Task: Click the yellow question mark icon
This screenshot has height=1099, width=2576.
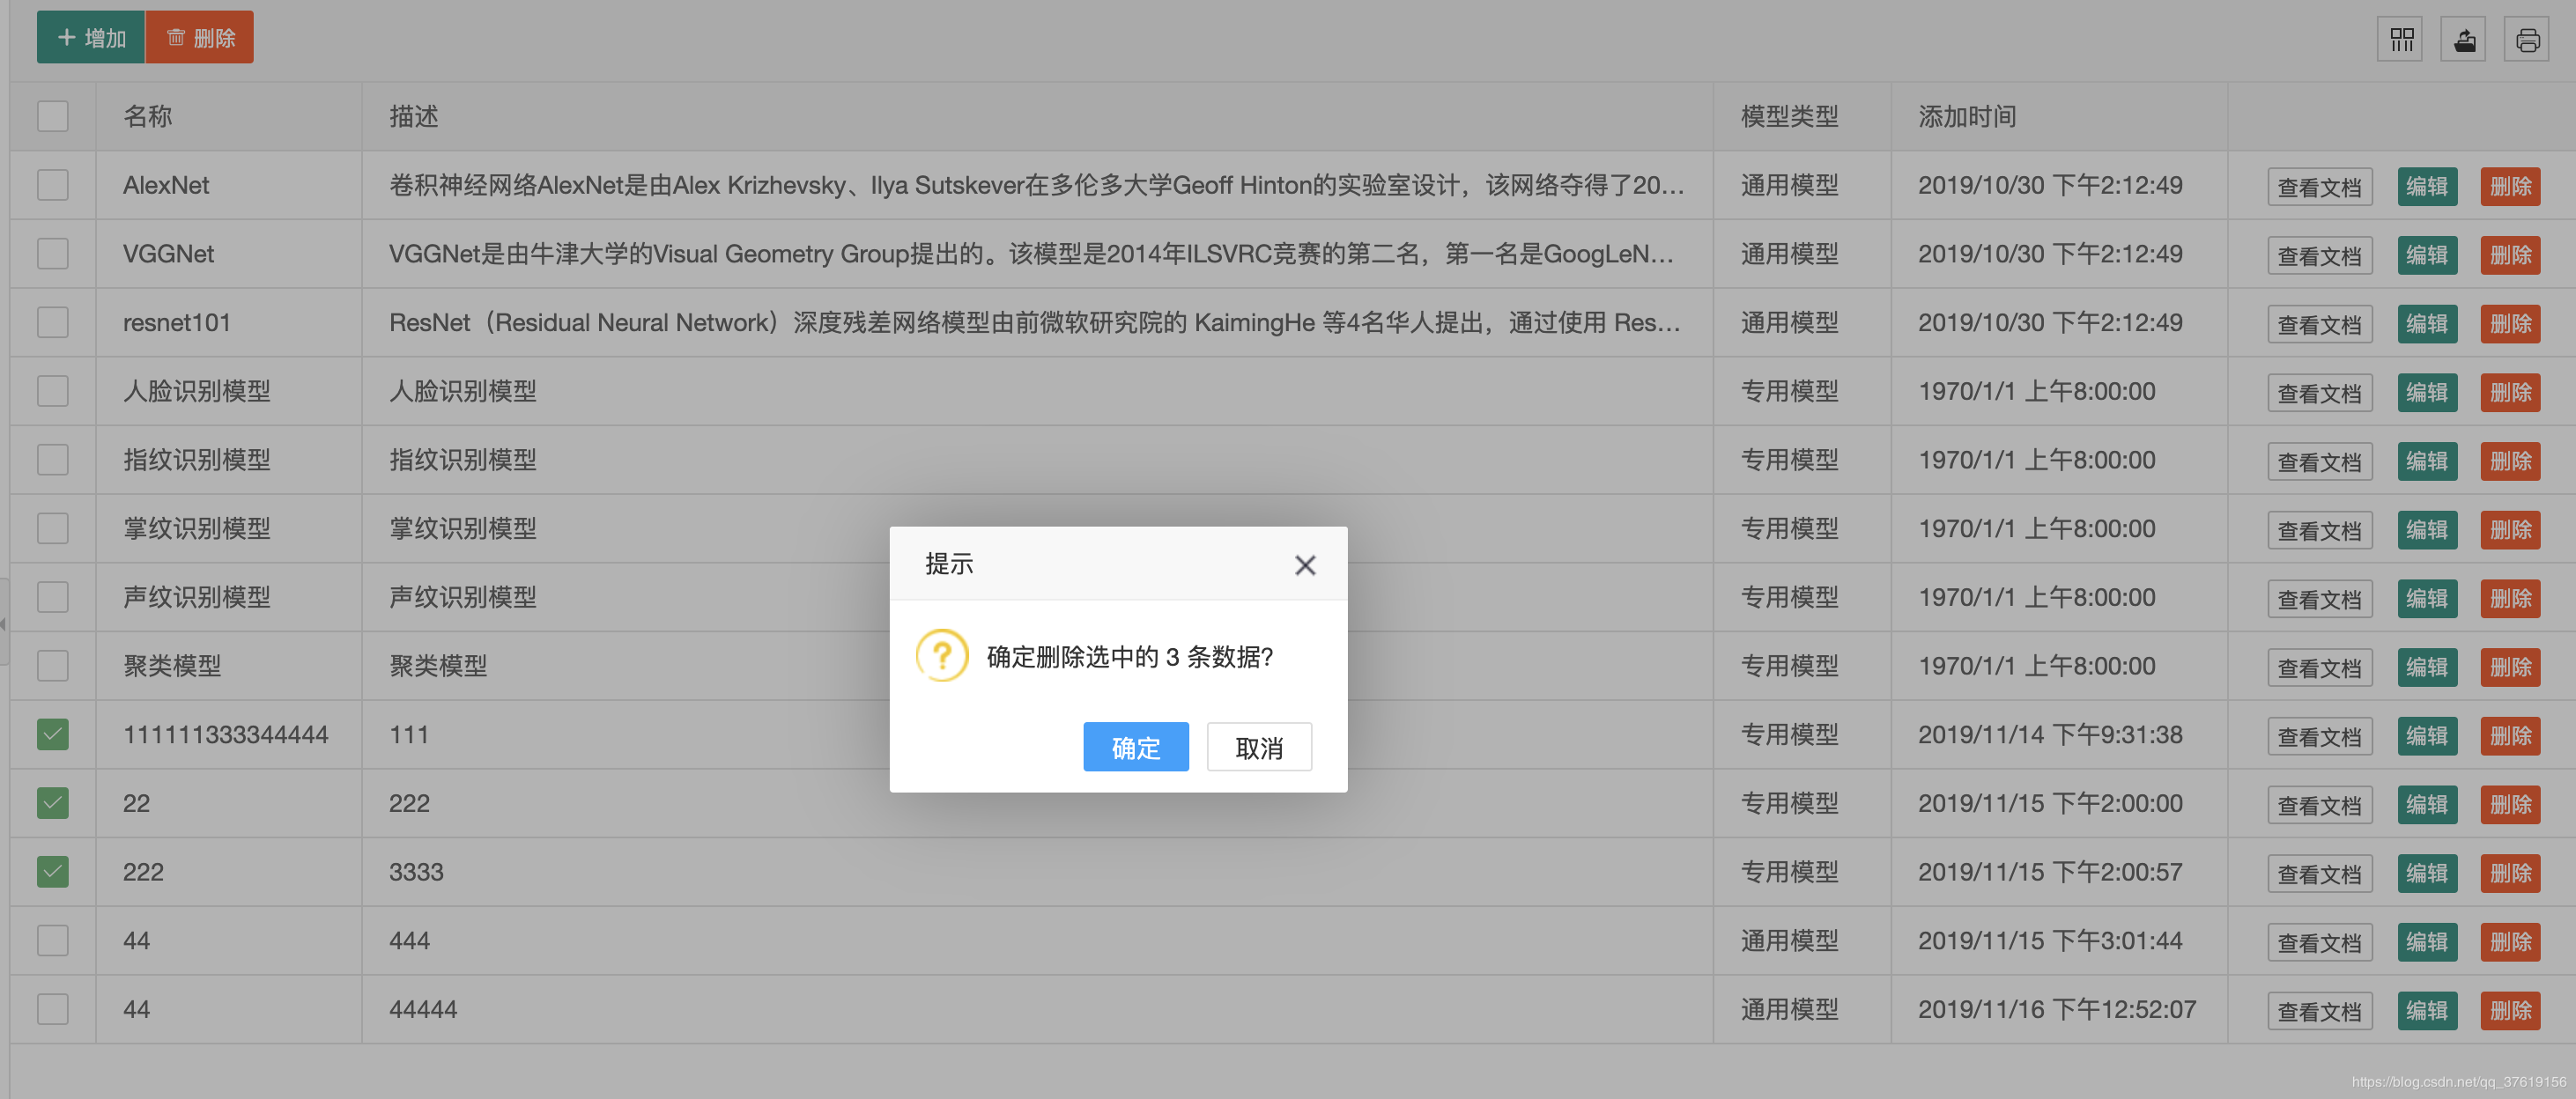Action: pos(941,656)
